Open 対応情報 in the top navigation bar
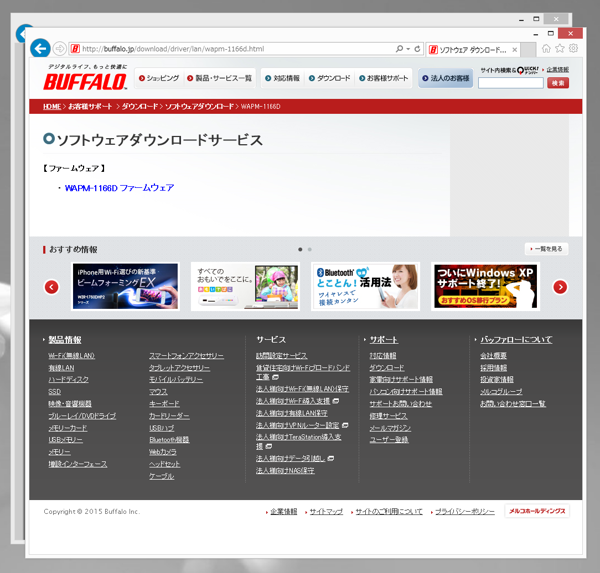The image size is (600, 573). click(x=282, y=78)
